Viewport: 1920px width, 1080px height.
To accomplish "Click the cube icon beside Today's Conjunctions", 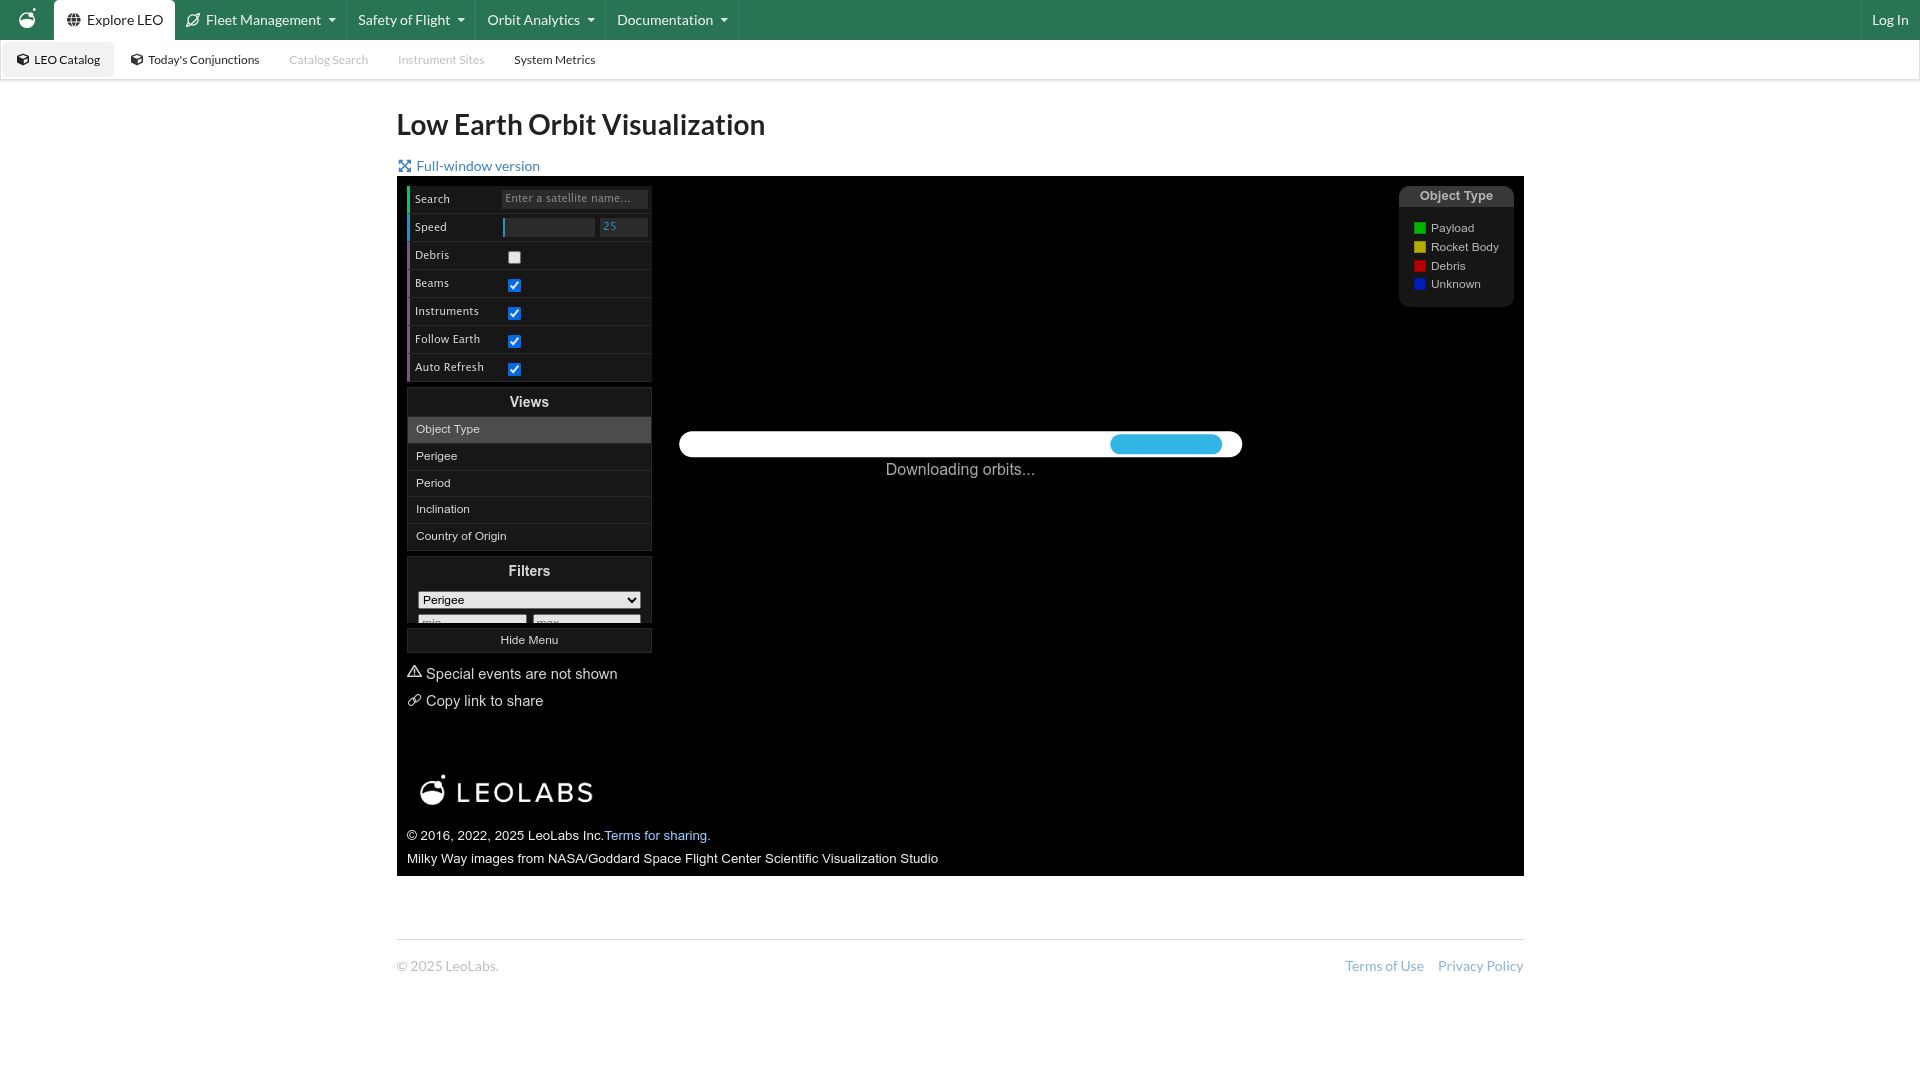I will pos(137,60).
